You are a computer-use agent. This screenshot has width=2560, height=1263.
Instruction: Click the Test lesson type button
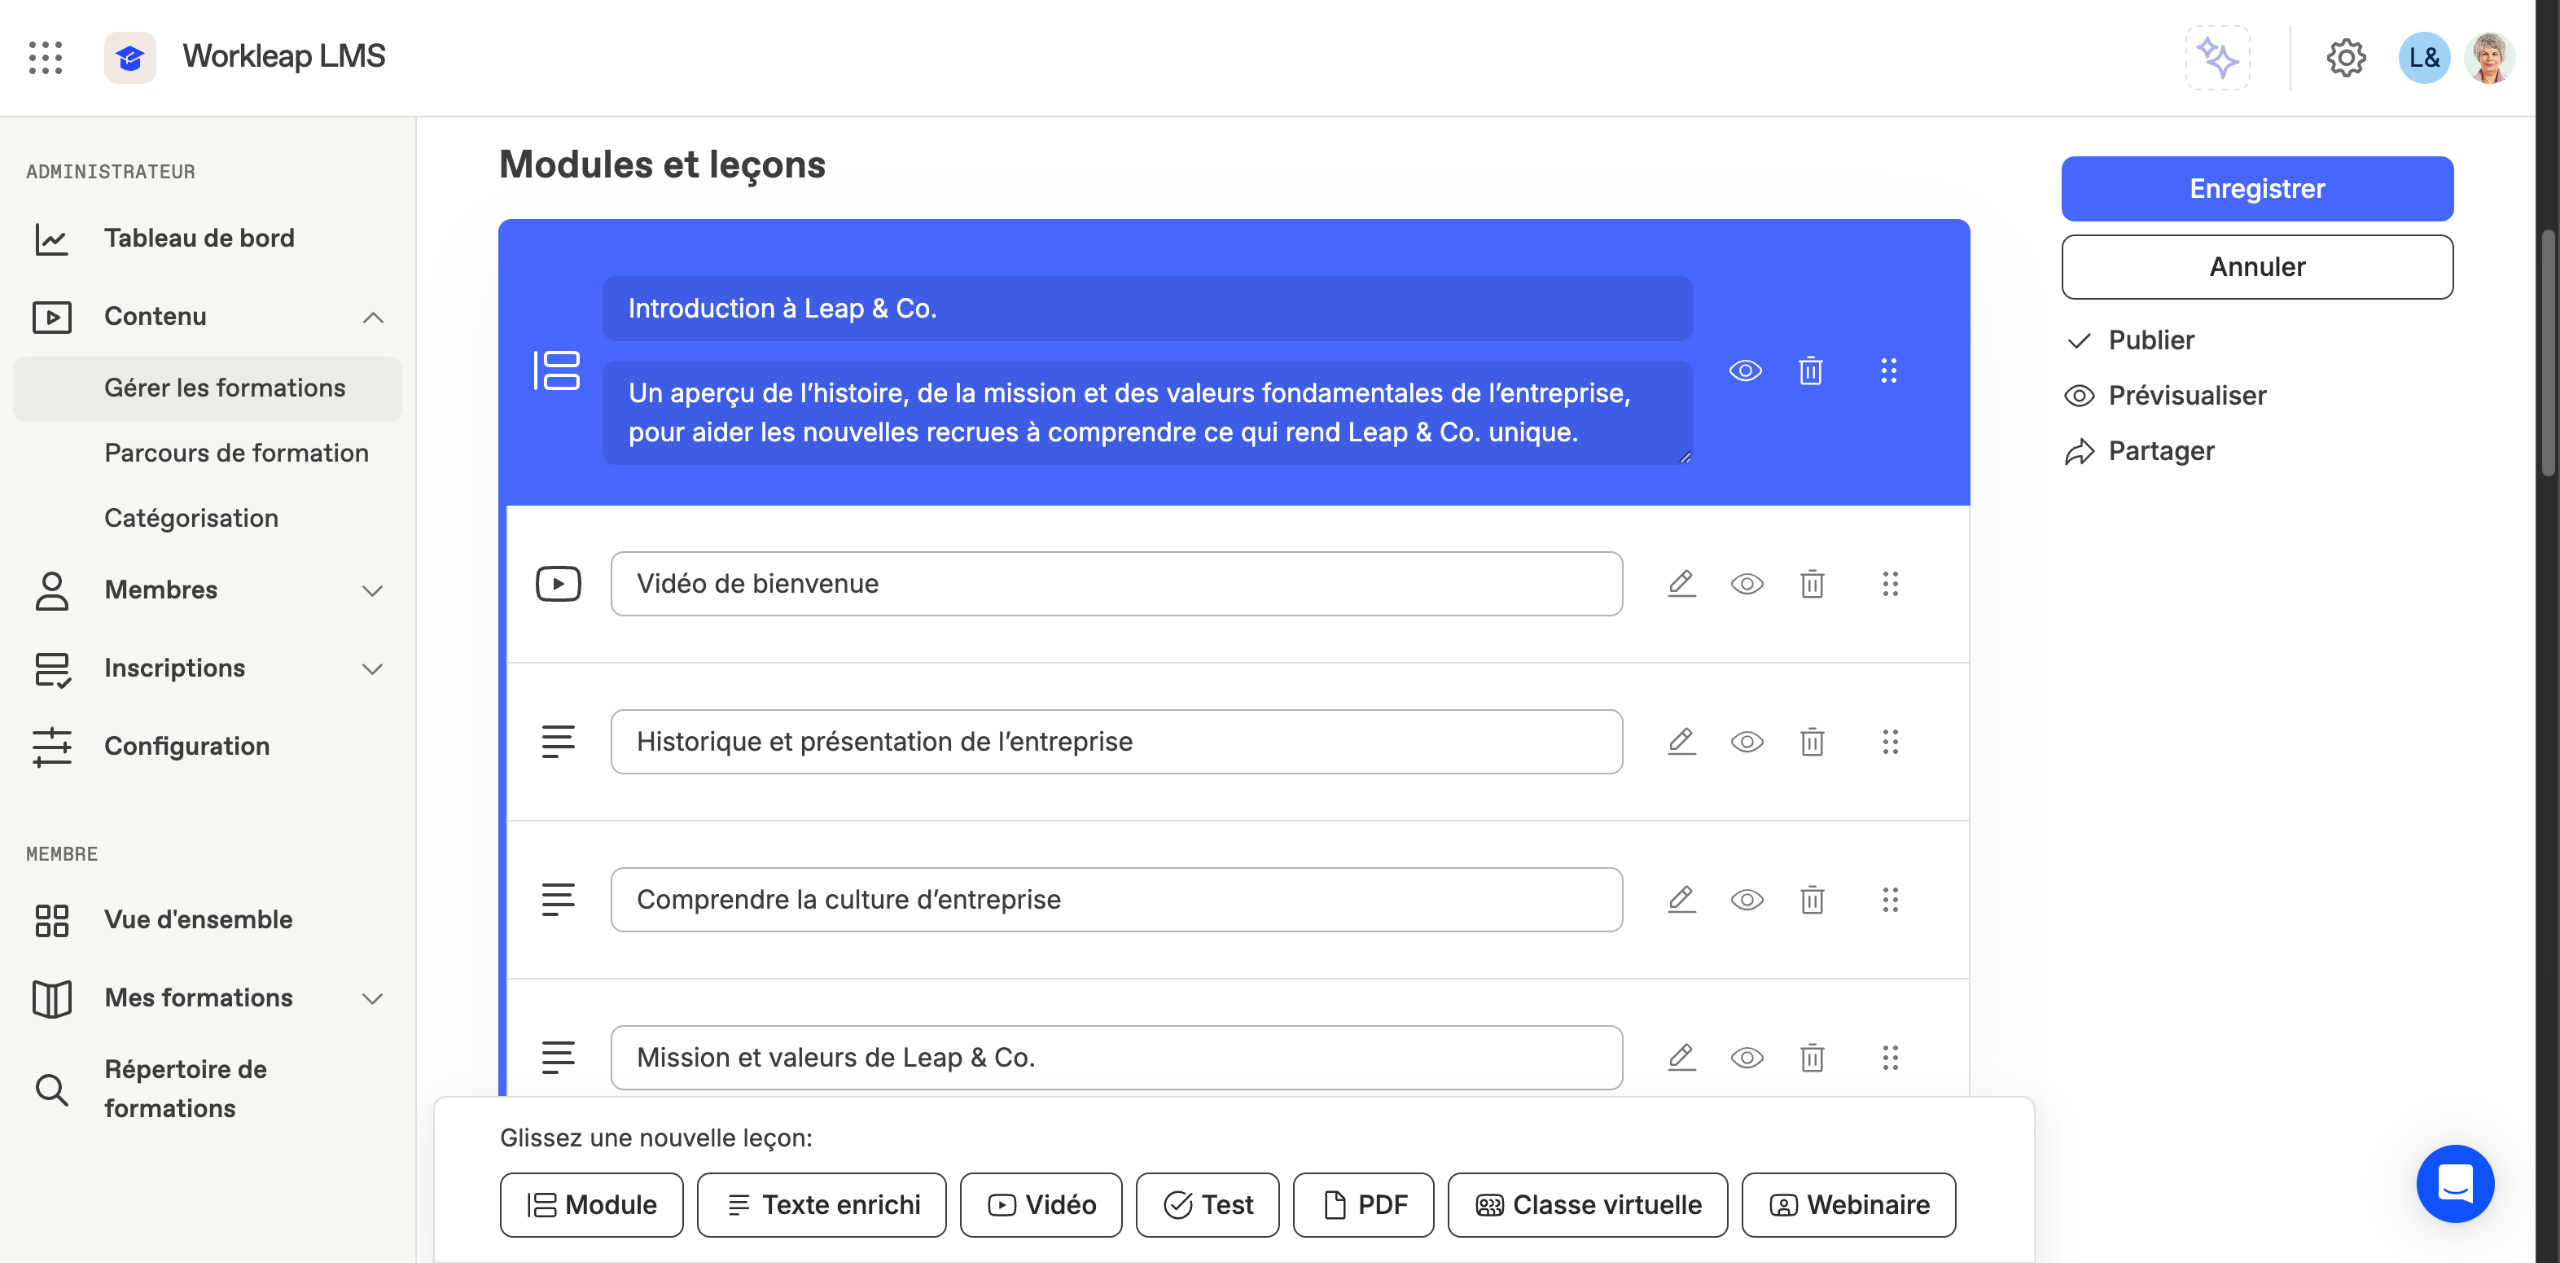(x=1207, y=1205)
